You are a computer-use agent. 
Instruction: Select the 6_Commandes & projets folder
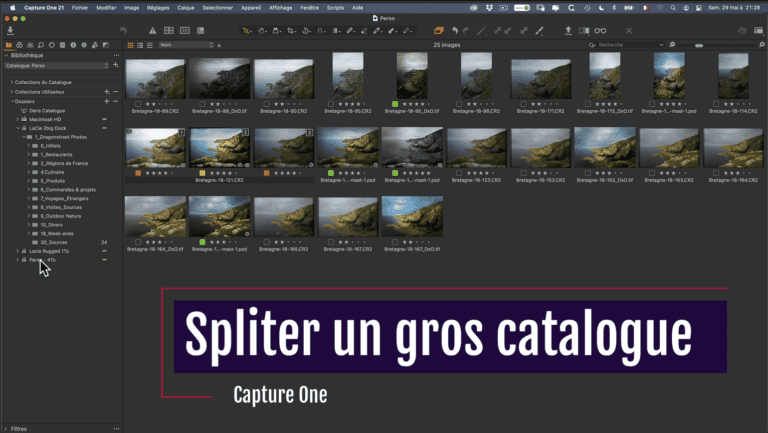pos(68,190)
